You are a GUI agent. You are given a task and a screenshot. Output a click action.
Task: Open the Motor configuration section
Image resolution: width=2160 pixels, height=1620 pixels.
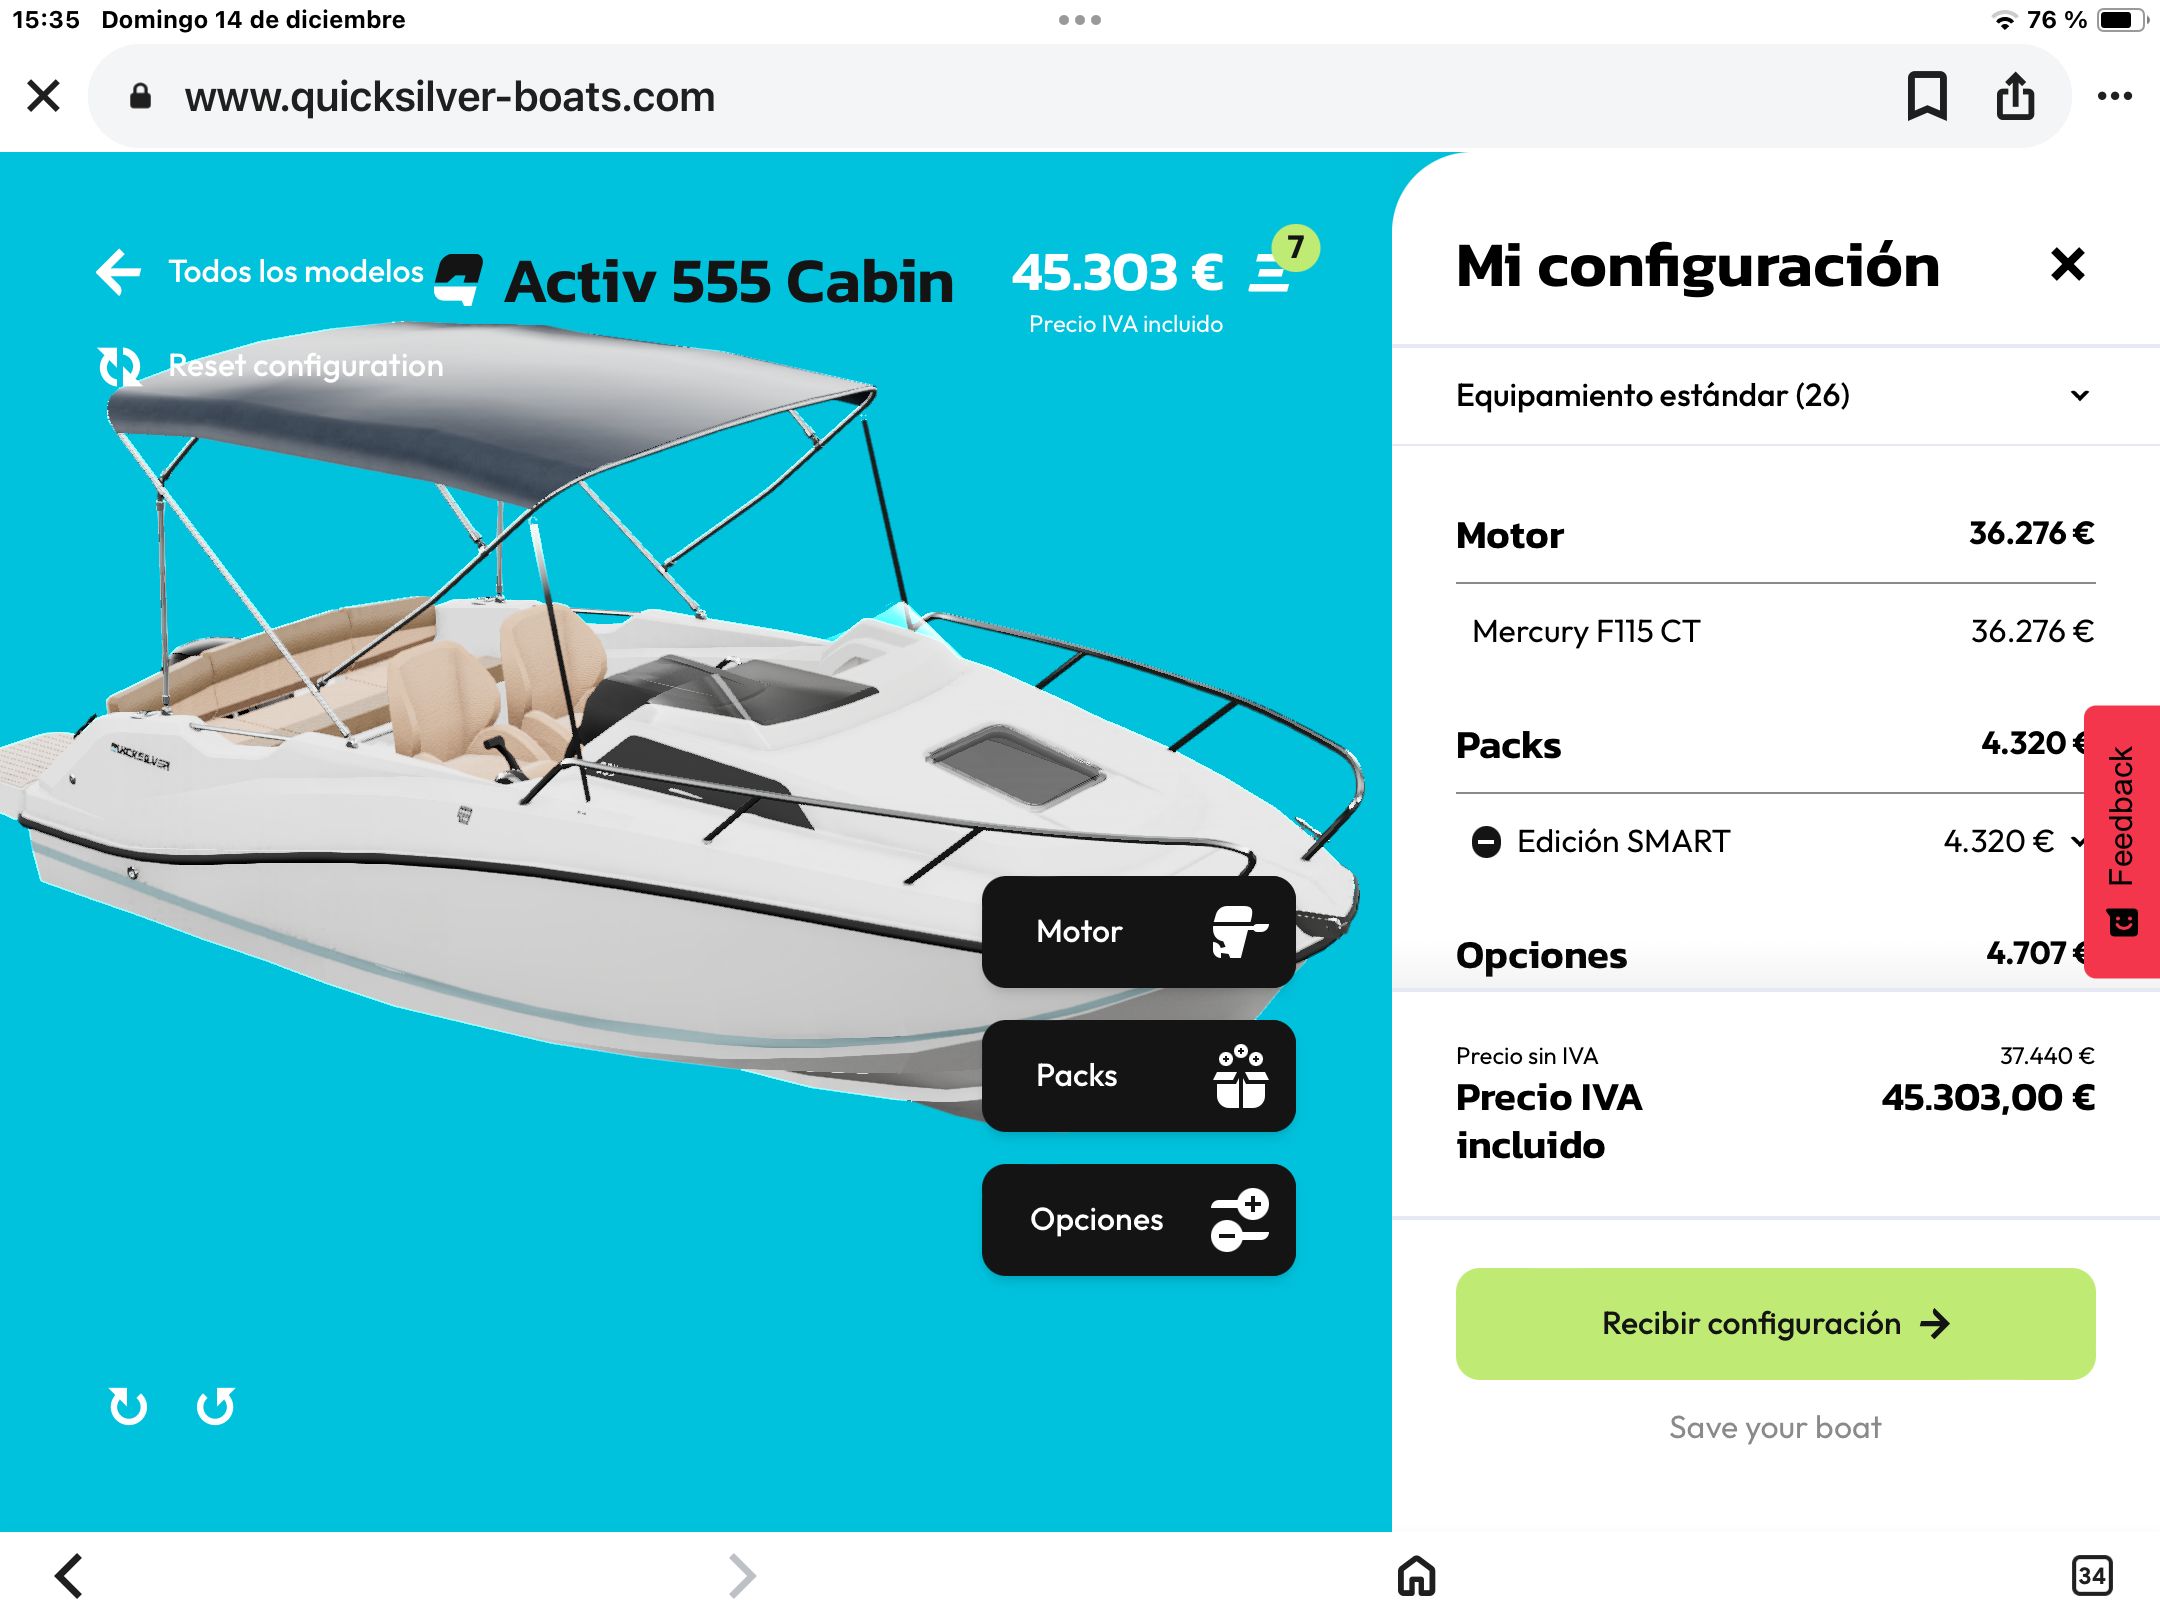pyautogui.click(x=1138, y=932)
